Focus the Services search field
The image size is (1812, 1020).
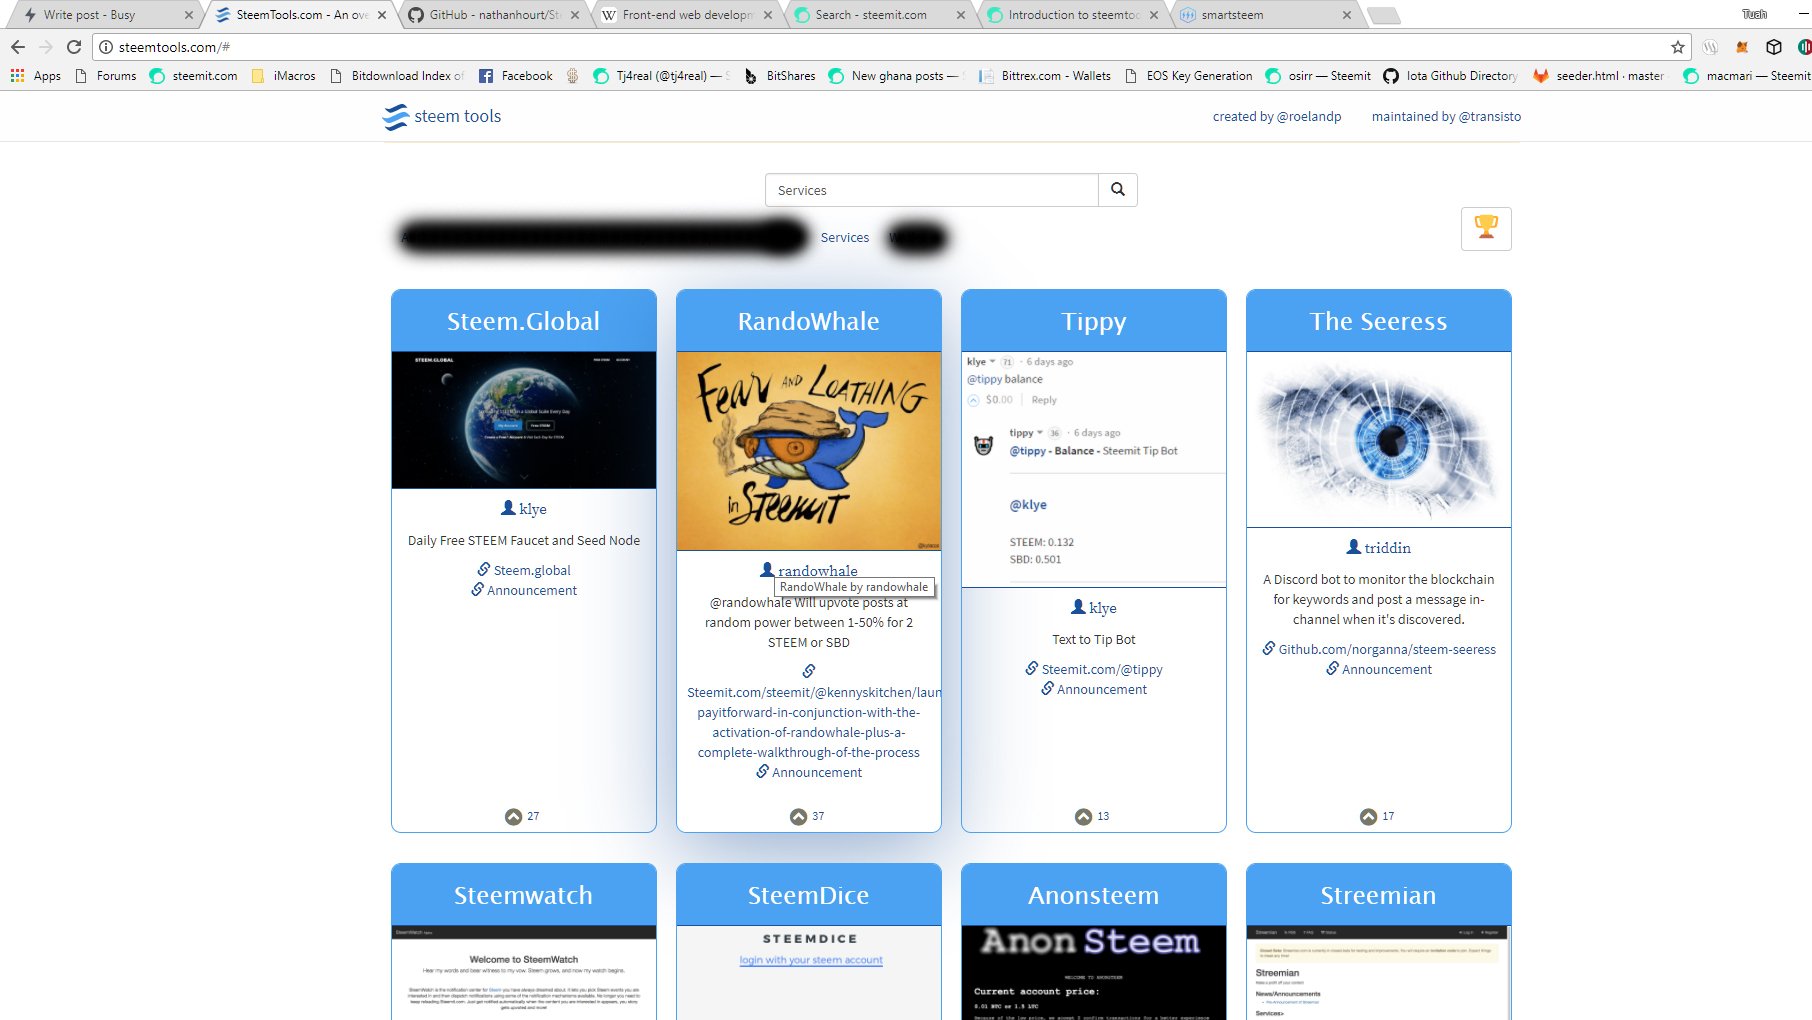(x=932, y=190)
